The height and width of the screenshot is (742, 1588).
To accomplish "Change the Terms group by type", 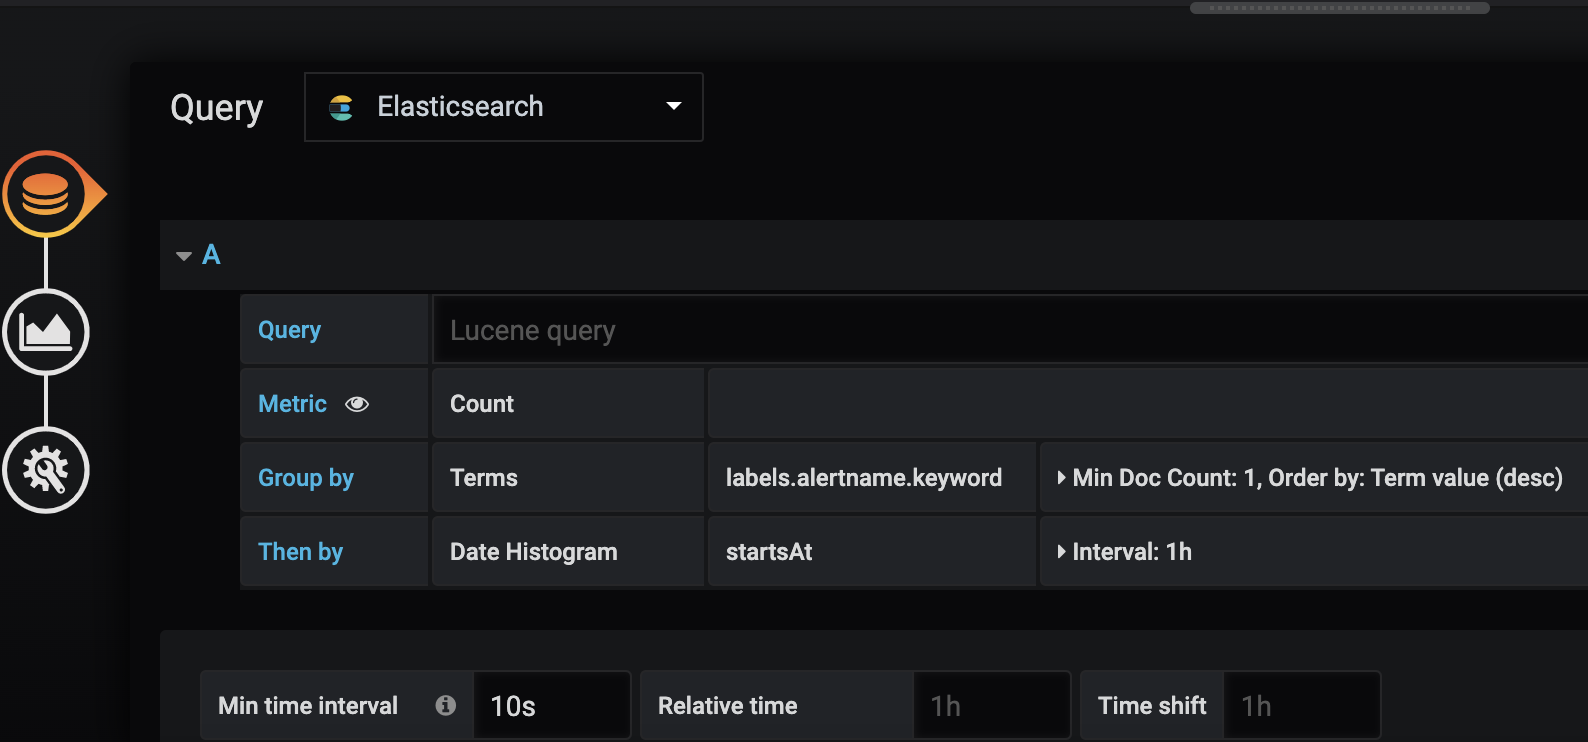I will click(568, 478).
